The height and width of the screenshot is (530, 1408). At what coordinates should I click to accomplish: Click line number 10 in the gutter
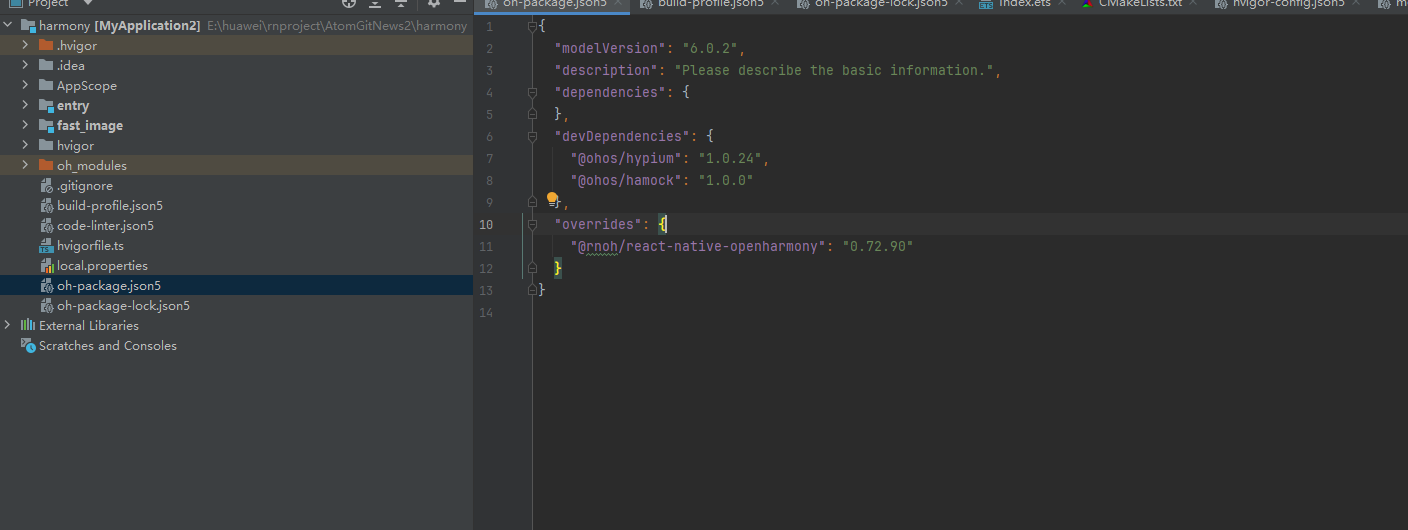tap(486, 224)
